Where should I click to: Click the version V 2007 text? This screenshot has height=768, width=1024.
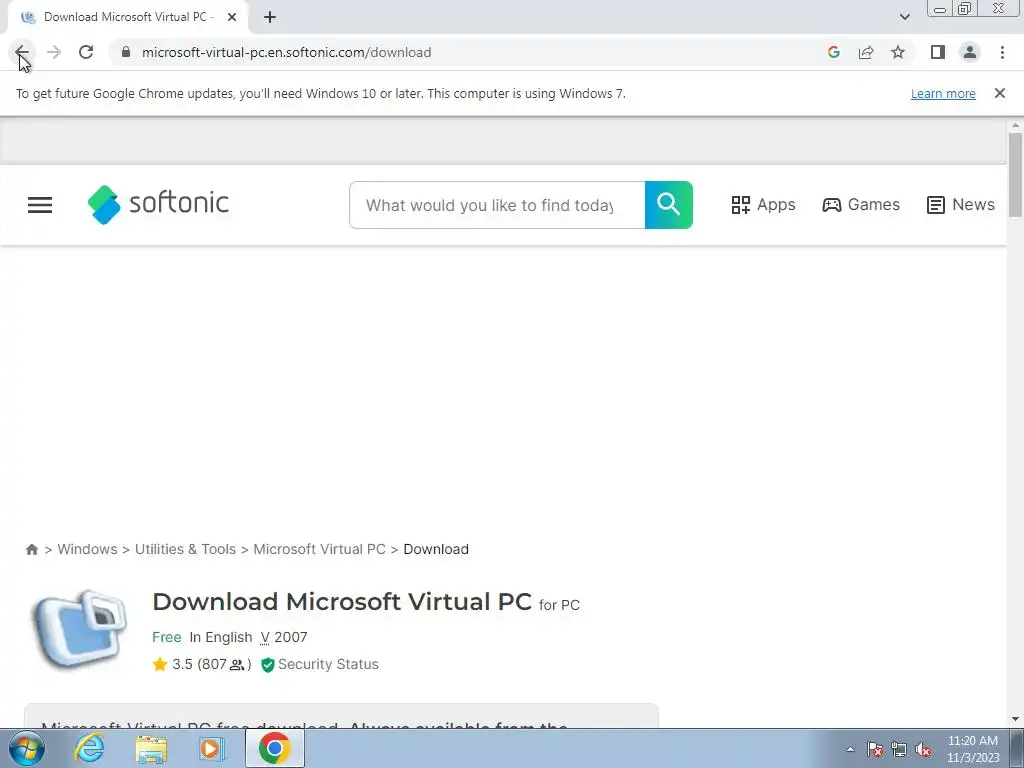[283, 637]
